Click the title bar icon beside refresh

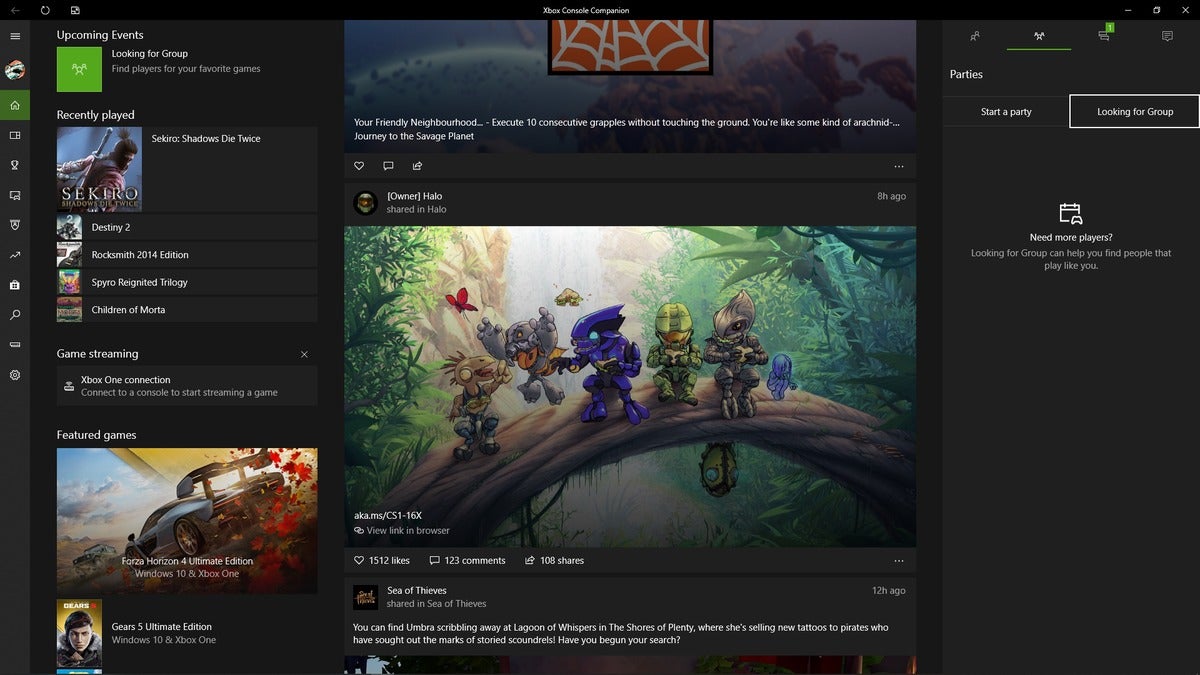(x=75, y=10)
